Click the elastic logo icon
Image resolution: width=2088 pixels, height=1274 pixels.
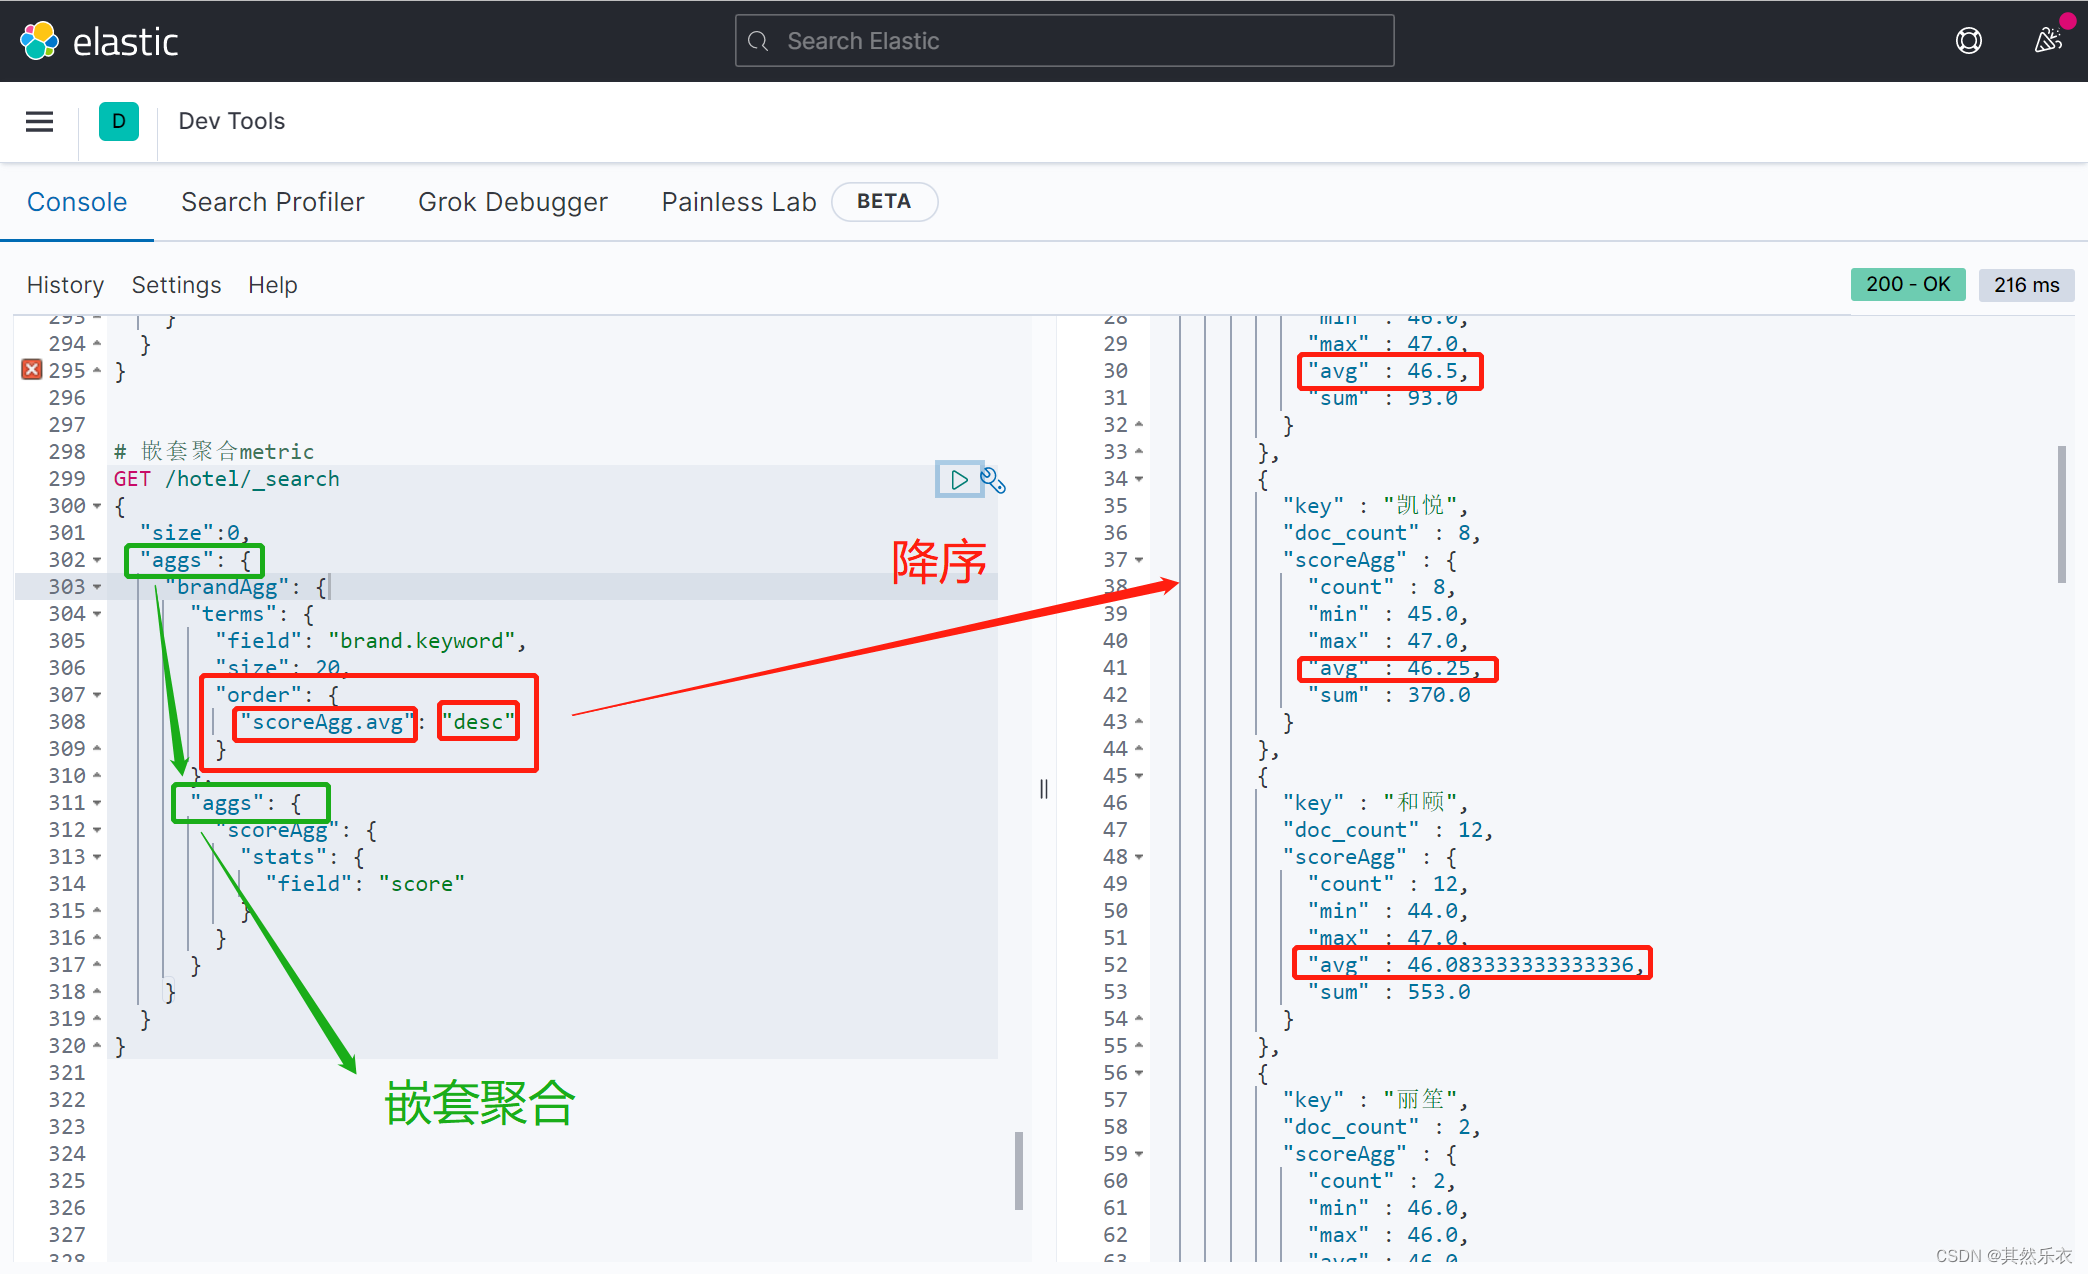coord(40,40)
